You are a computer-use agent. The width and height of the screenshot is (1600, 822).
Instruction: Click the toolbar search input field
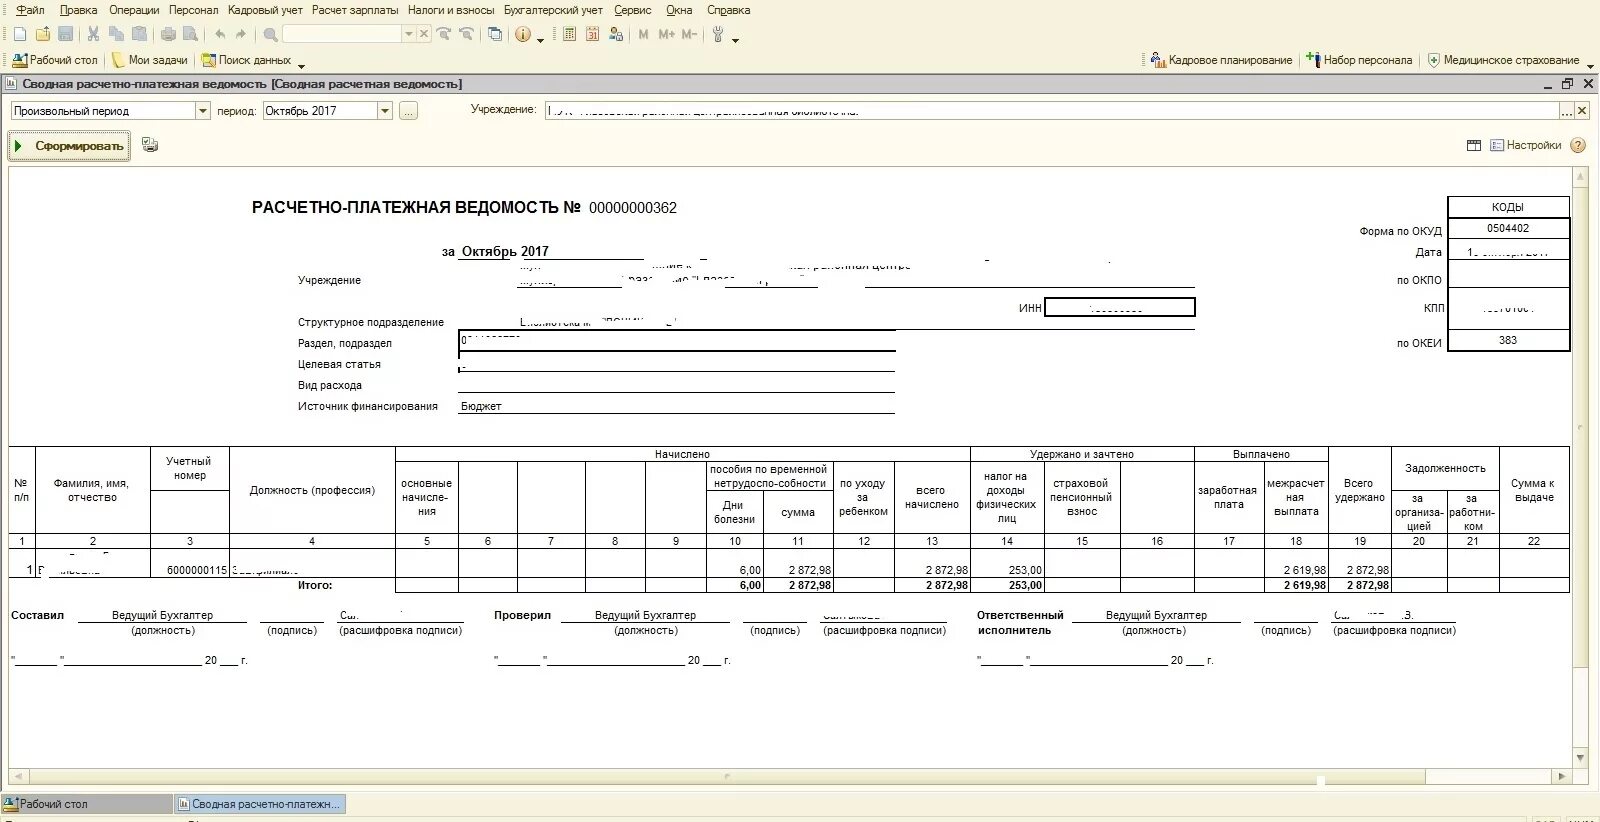[x=341, y=34]
